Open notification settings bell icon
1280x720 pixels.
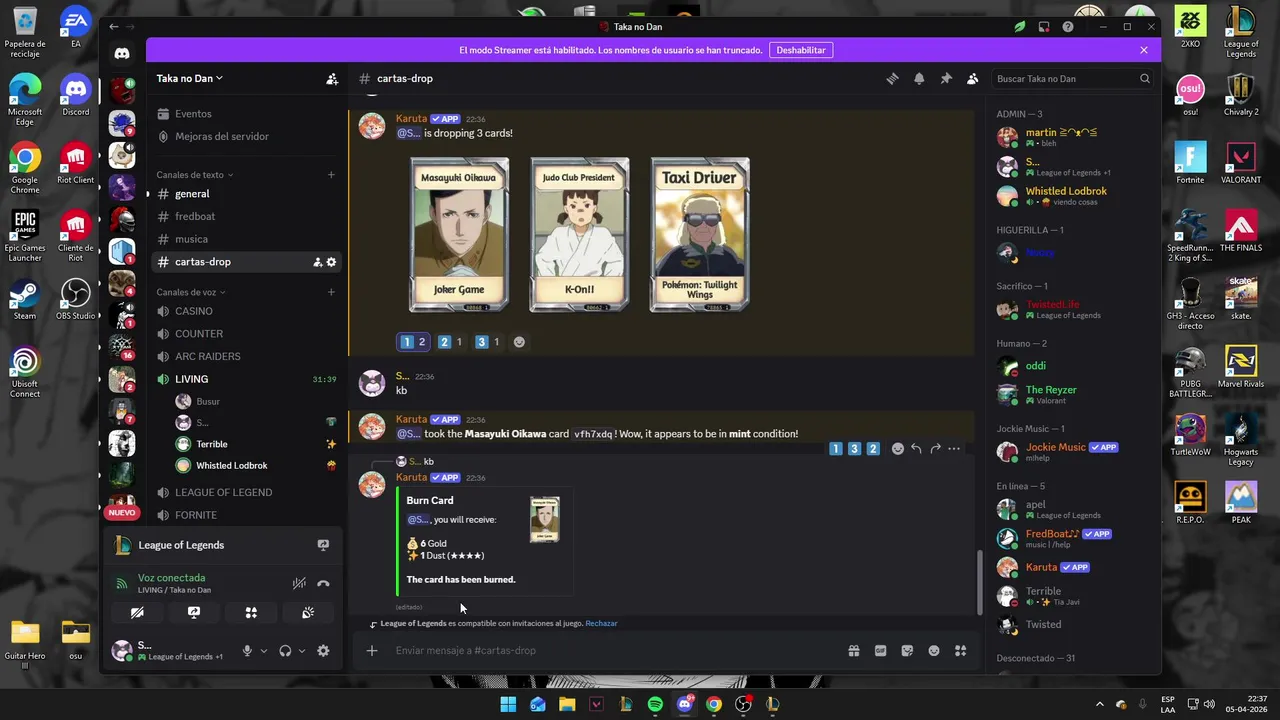(x=919, y=79)
